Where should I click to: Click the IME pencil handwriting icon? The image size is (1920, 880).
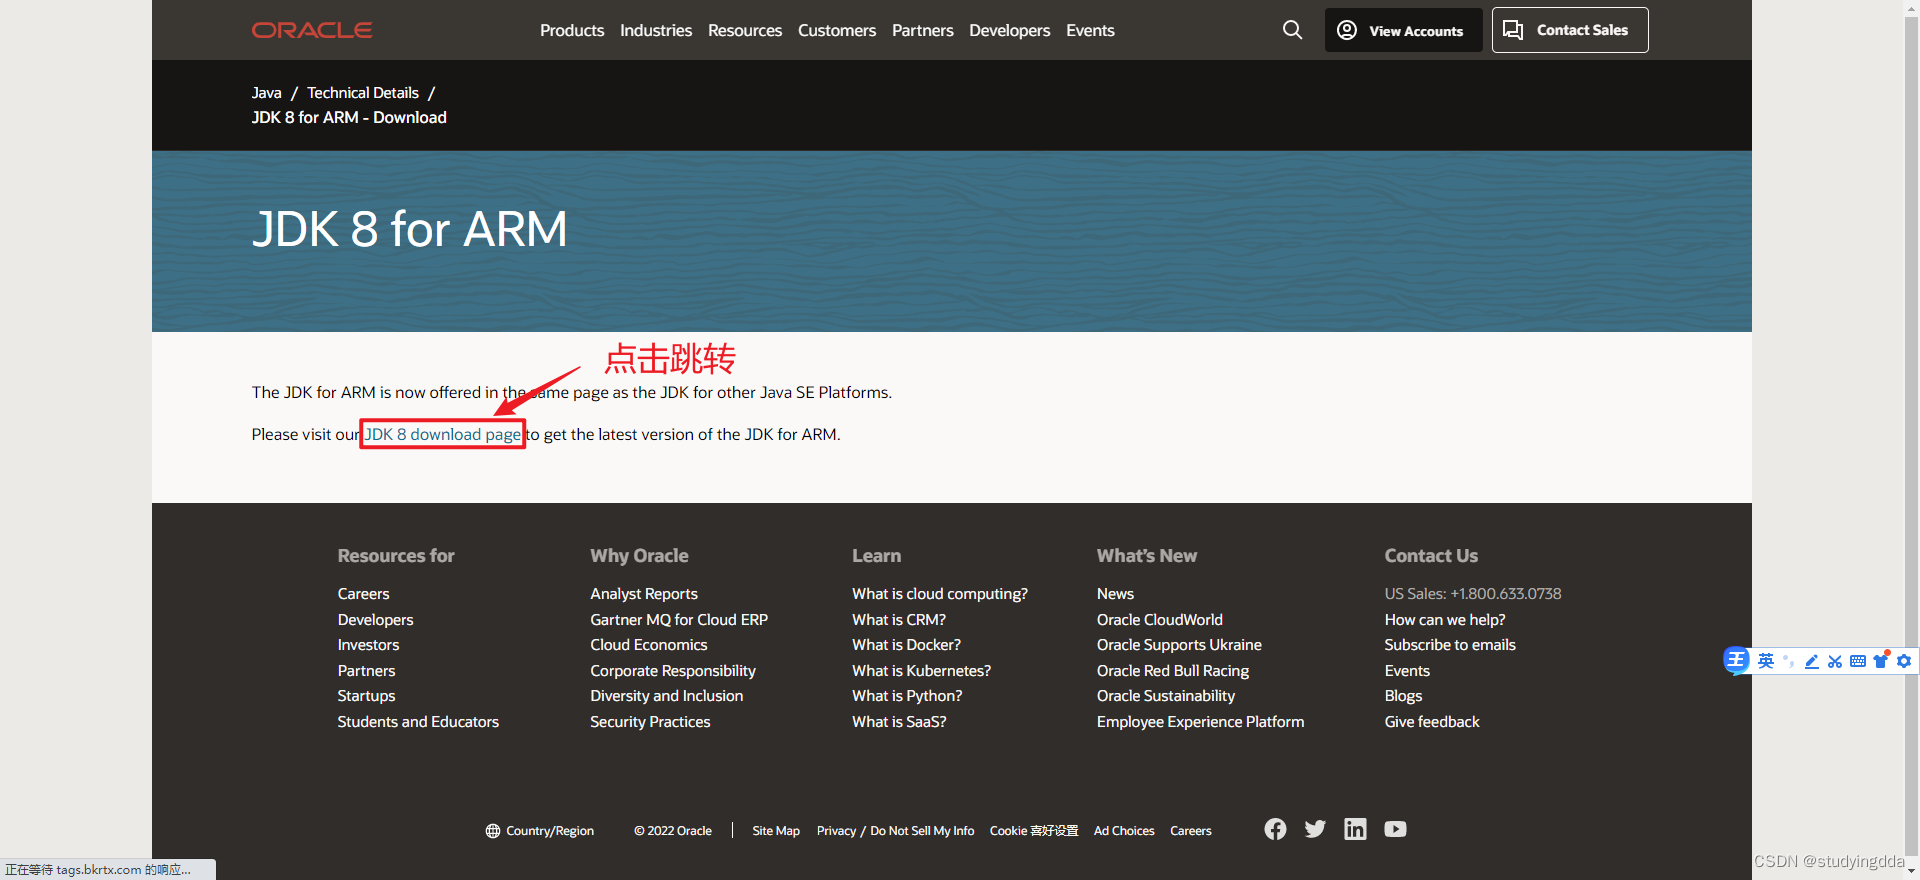(x=1812, y=661)
